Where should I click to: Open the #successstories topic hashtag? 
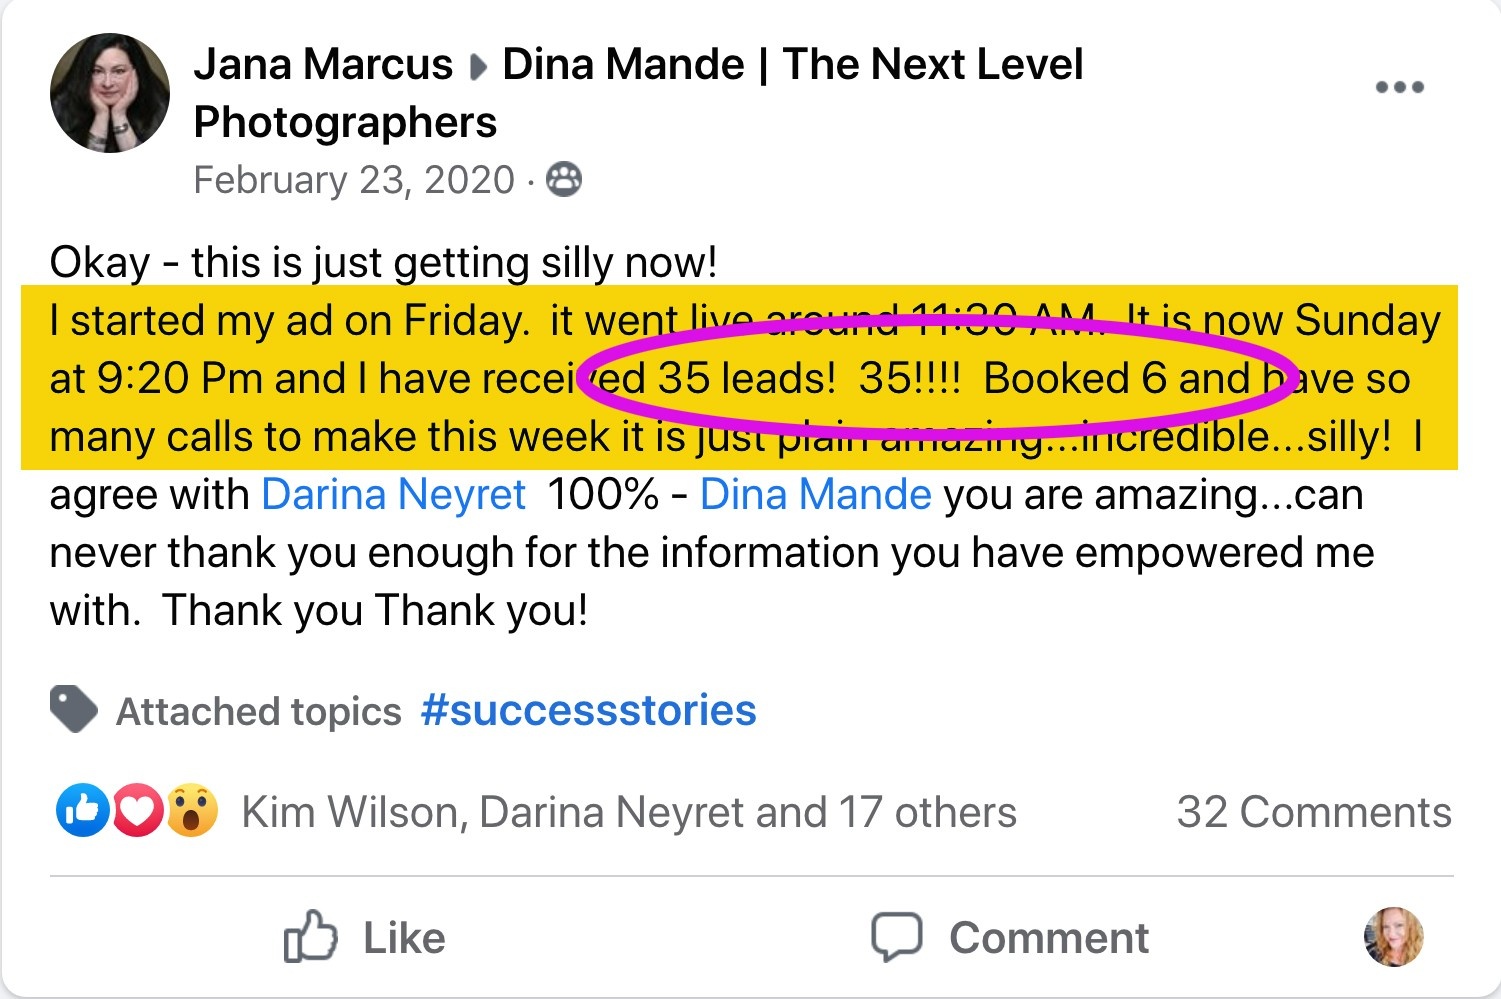[588, 711]
